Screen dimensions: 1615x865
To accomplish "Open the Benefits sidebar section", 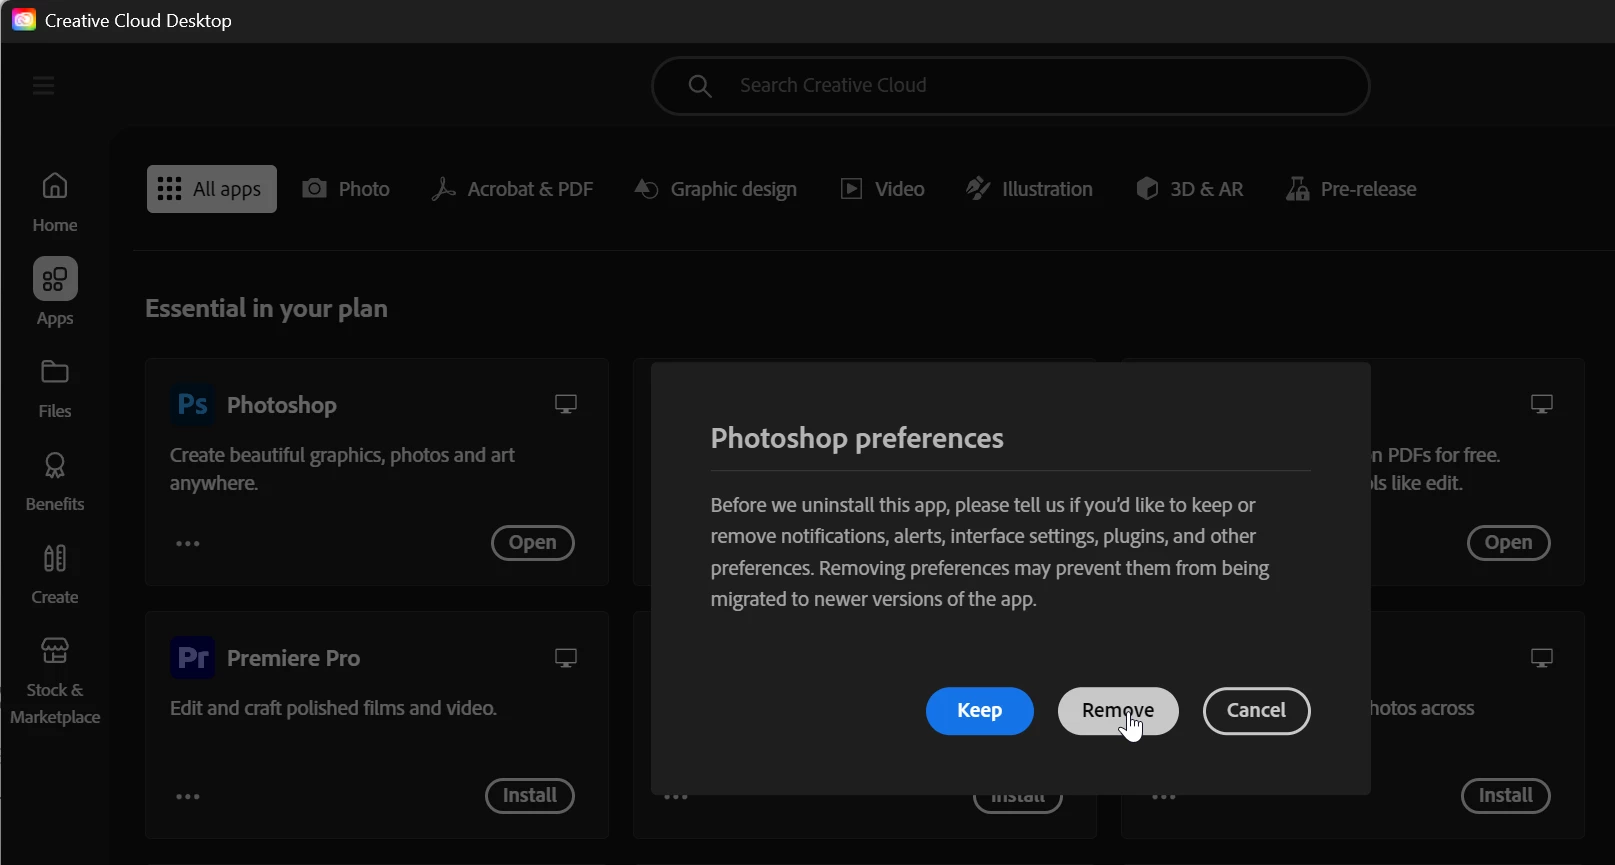I will click(x=55, y=482).
